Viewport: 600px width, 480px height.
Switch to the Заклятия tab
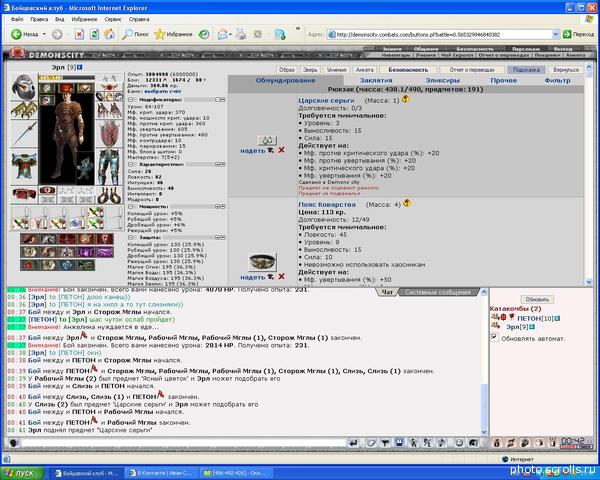click(376, 80)
